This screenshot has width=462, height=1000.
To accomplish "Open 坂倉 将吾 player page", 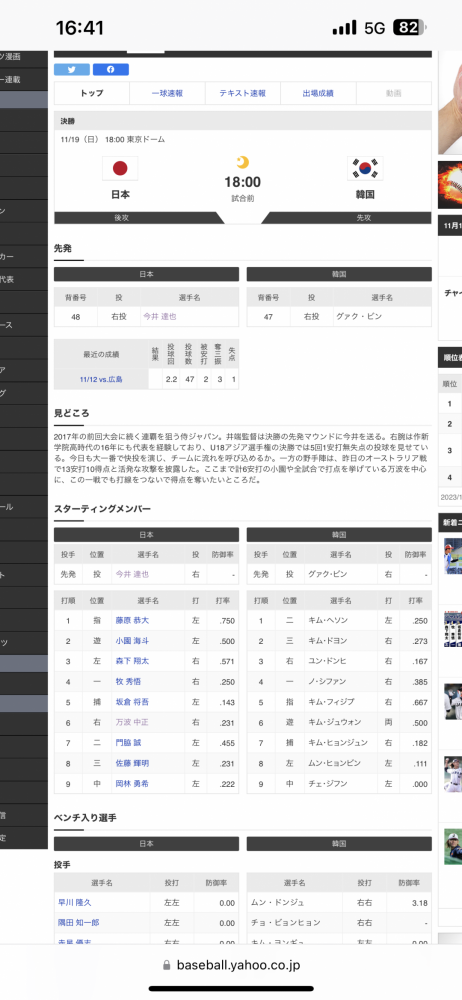I will tap(132, 702).
